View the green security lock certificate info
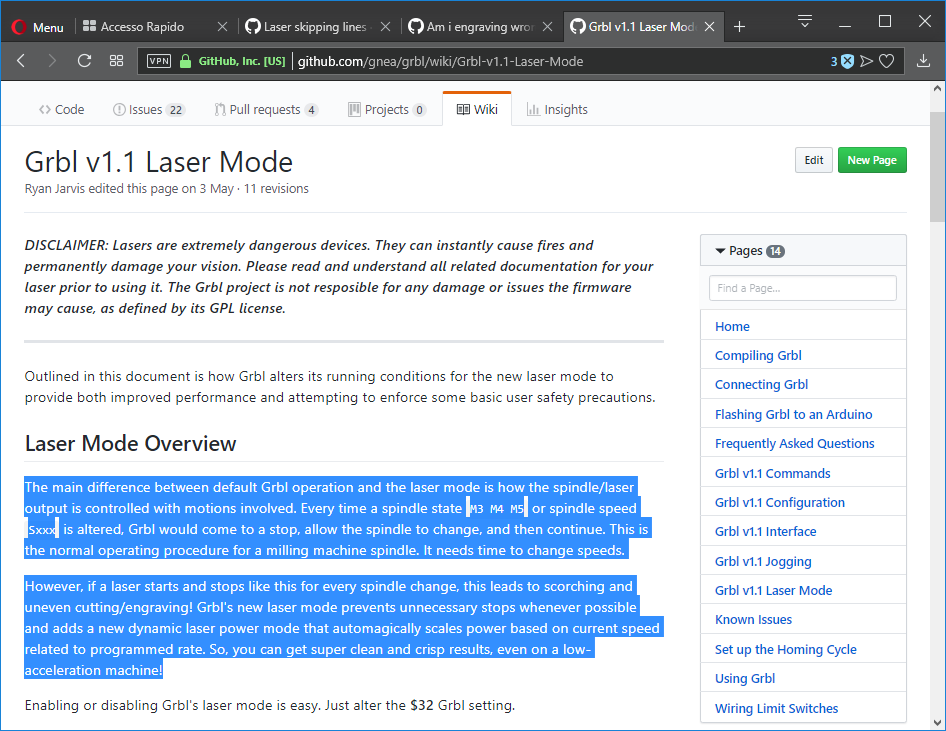This screenshot has height=731, width=946. [186, 61]
